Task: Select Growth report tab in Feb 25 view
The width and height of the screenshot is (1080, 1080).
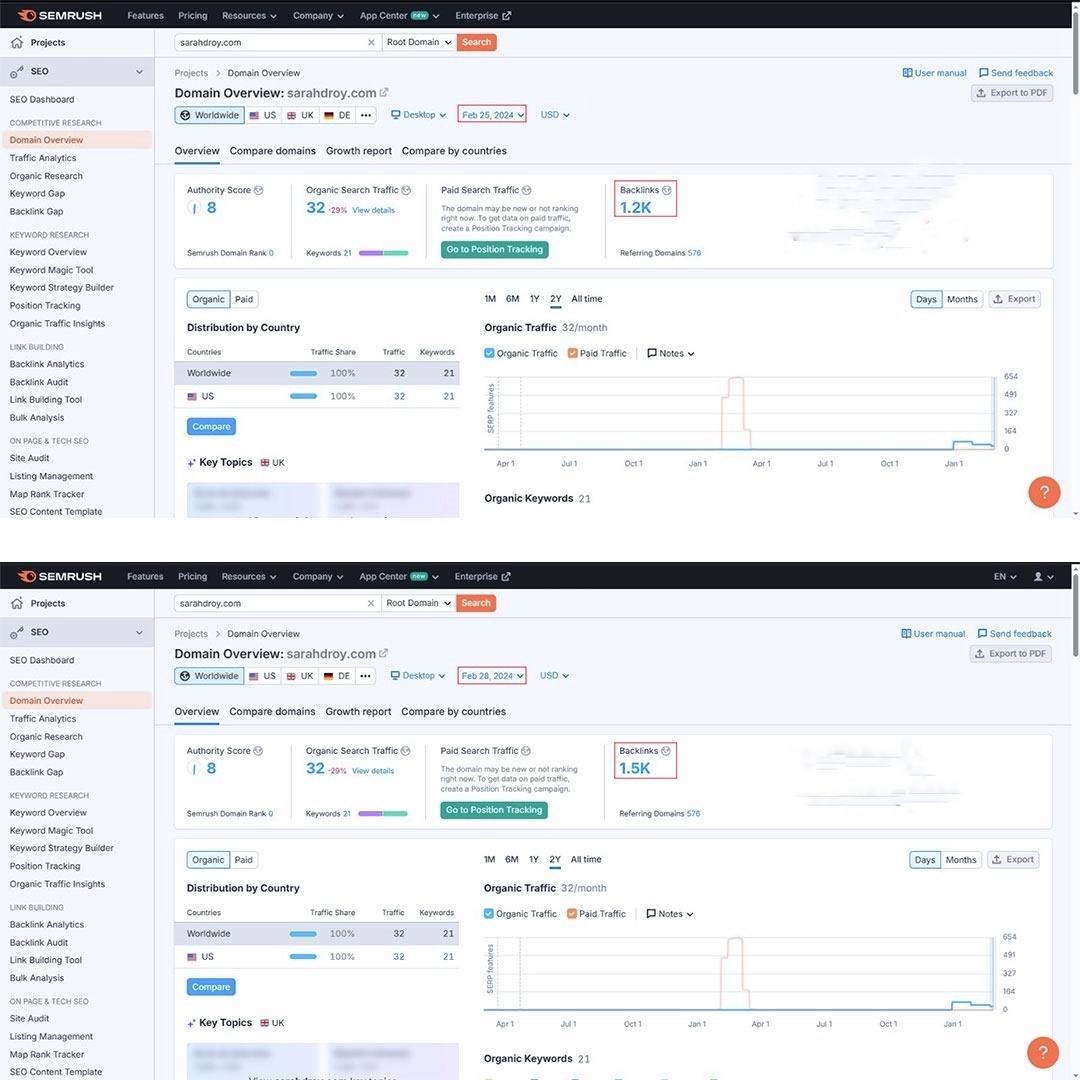Action: 359,151
